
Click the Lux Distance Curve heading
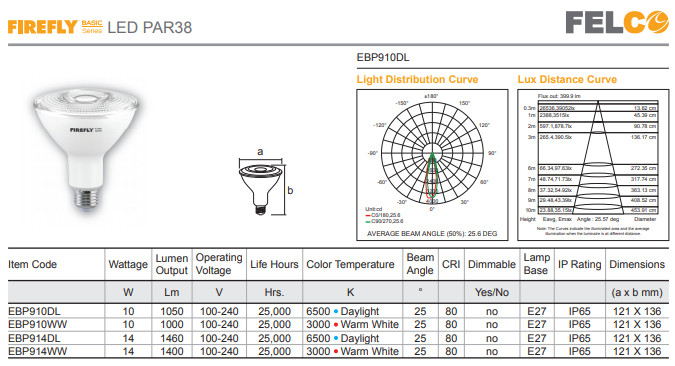[567, 80]
